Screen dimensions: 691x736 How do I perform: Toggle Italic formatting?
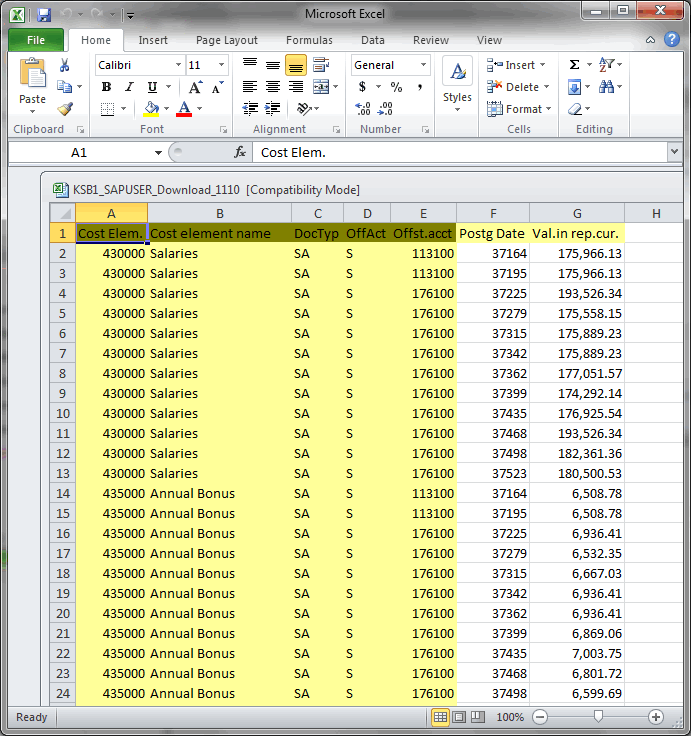128,87
